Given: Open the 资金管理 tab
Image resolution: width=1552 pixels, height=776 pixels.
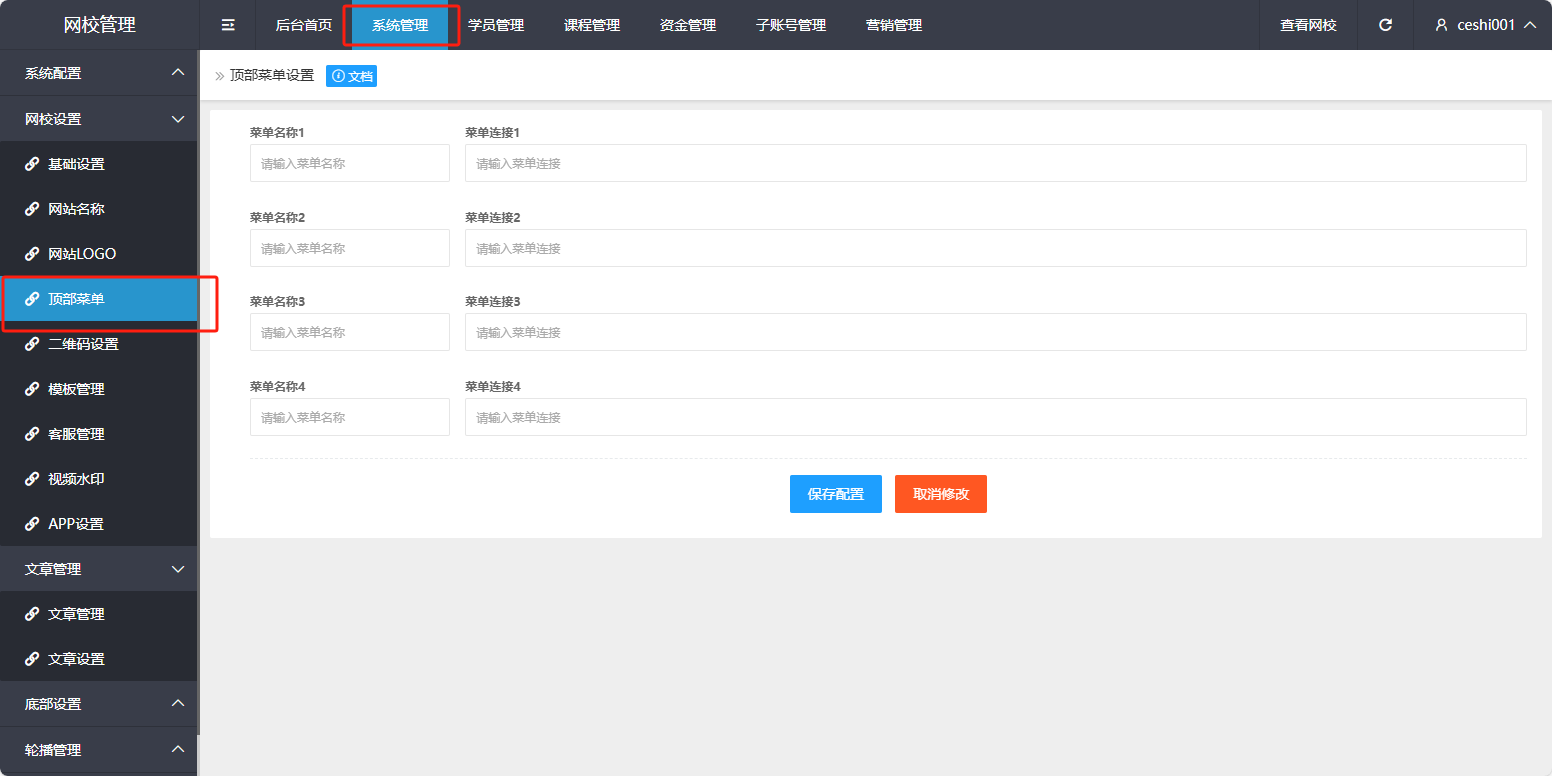Looking at the screenshot, I should click(688, 25).
